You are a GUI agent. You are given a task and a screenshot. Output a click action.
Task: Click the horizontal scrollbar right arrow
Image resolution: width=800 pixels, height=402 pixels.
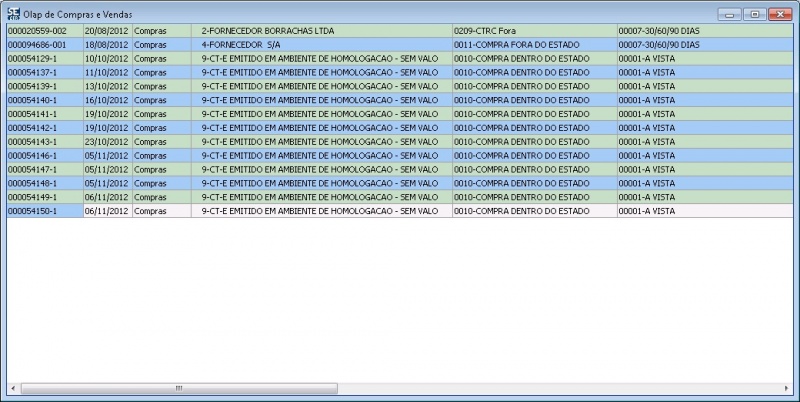tap(788, 388)
